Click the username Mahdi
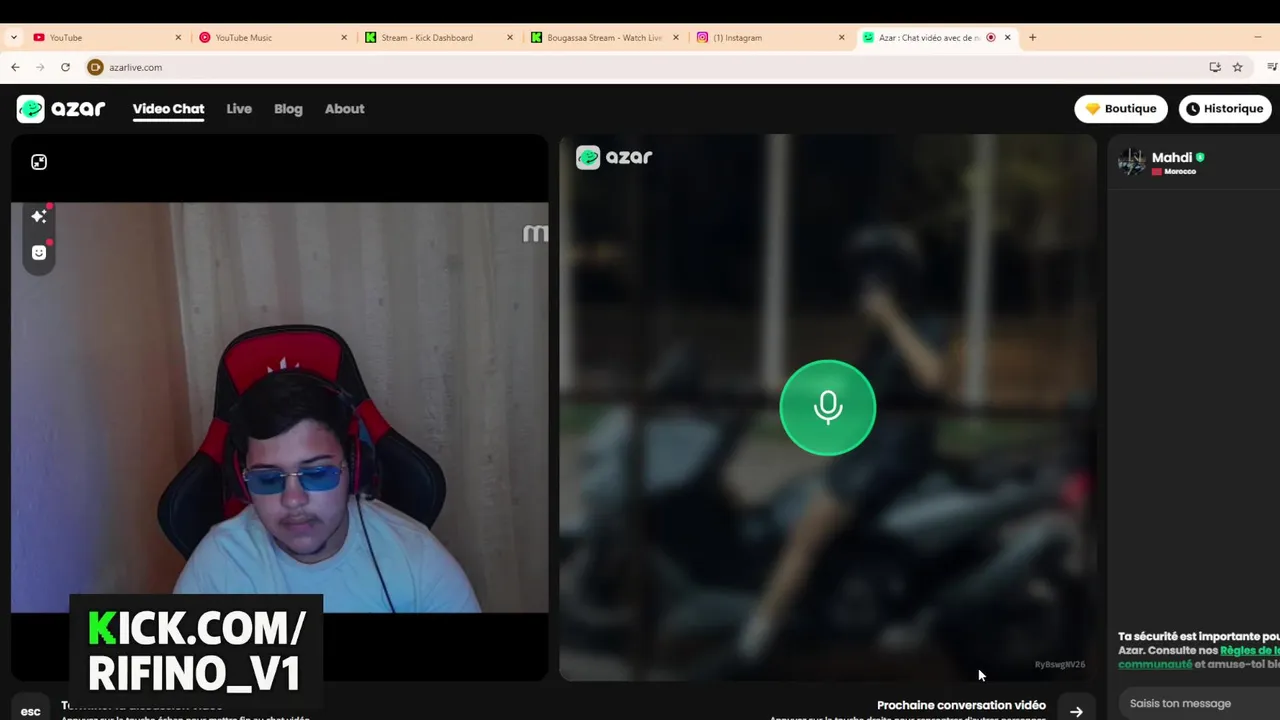This screenshot has width=1280, height=720. 1172,157
